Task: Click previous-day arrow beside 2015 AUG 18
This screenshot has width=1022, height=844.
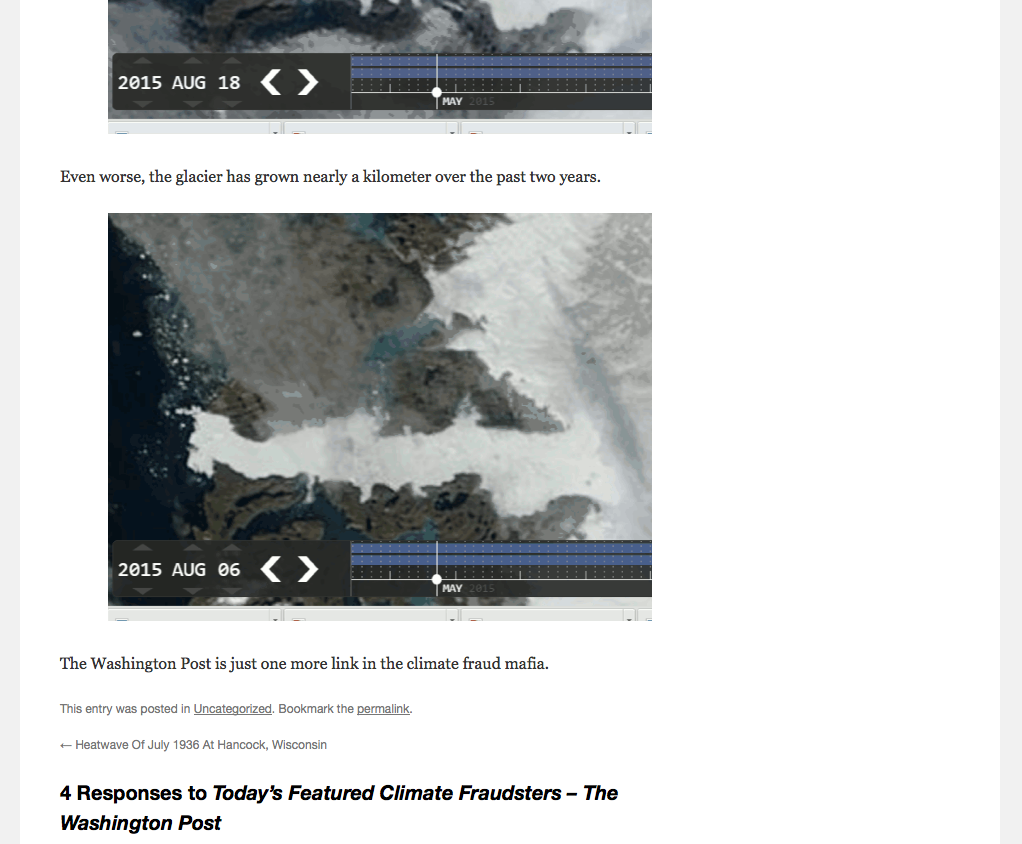Action: pyautogui.click(x=270, y=82)
